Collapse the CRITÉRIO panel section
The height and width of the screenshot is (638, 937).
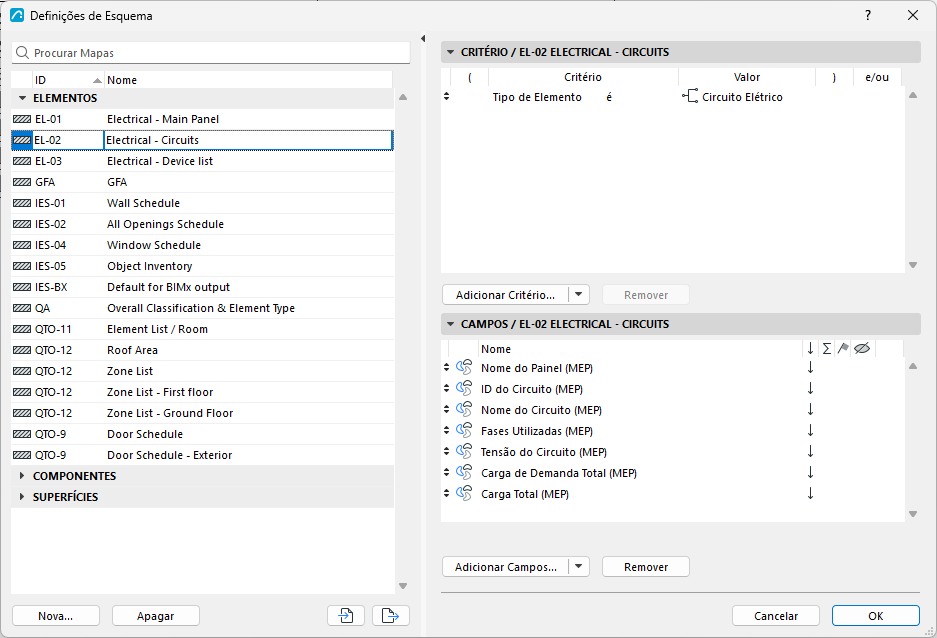click(451, 52)
